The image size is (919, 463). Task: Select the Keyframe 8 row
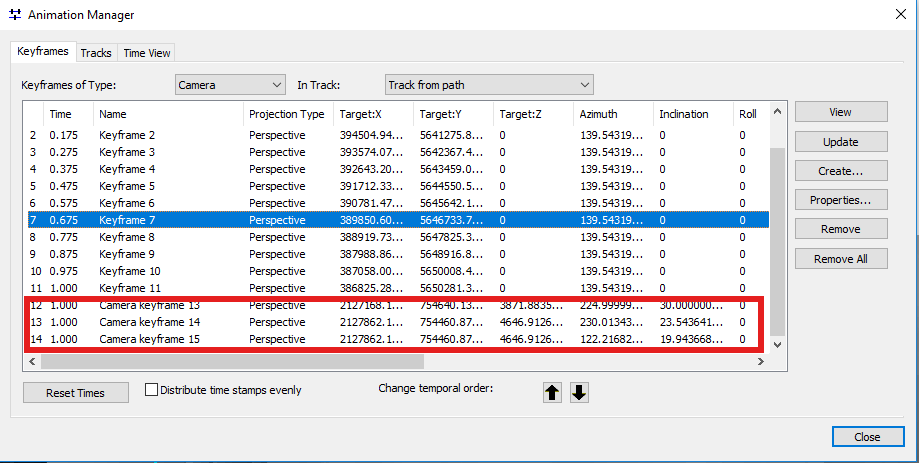[x=397, y=237]
